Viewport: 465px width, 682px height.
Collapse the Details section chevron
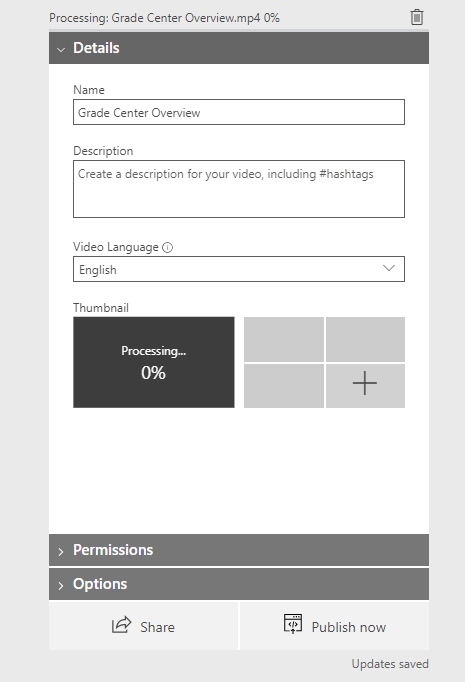[61, 50]
